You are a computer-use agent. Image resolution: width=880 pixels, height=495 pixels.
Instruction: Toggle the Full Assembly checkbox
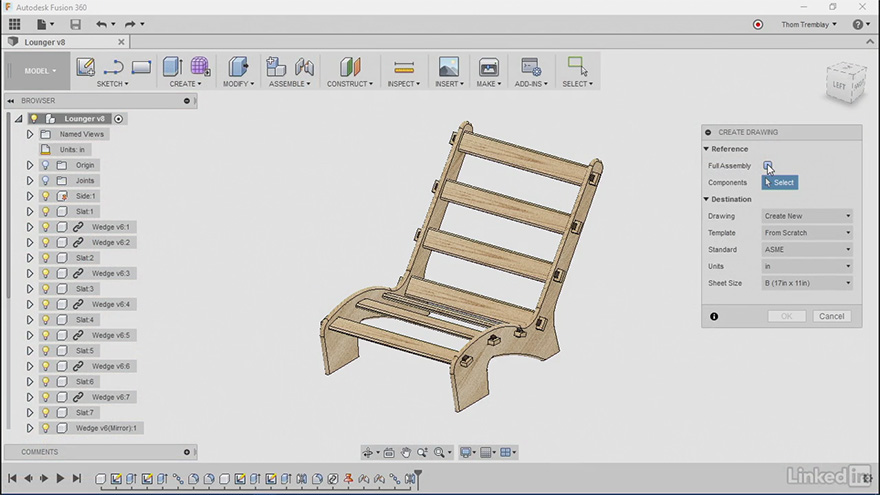pos(767,166)
